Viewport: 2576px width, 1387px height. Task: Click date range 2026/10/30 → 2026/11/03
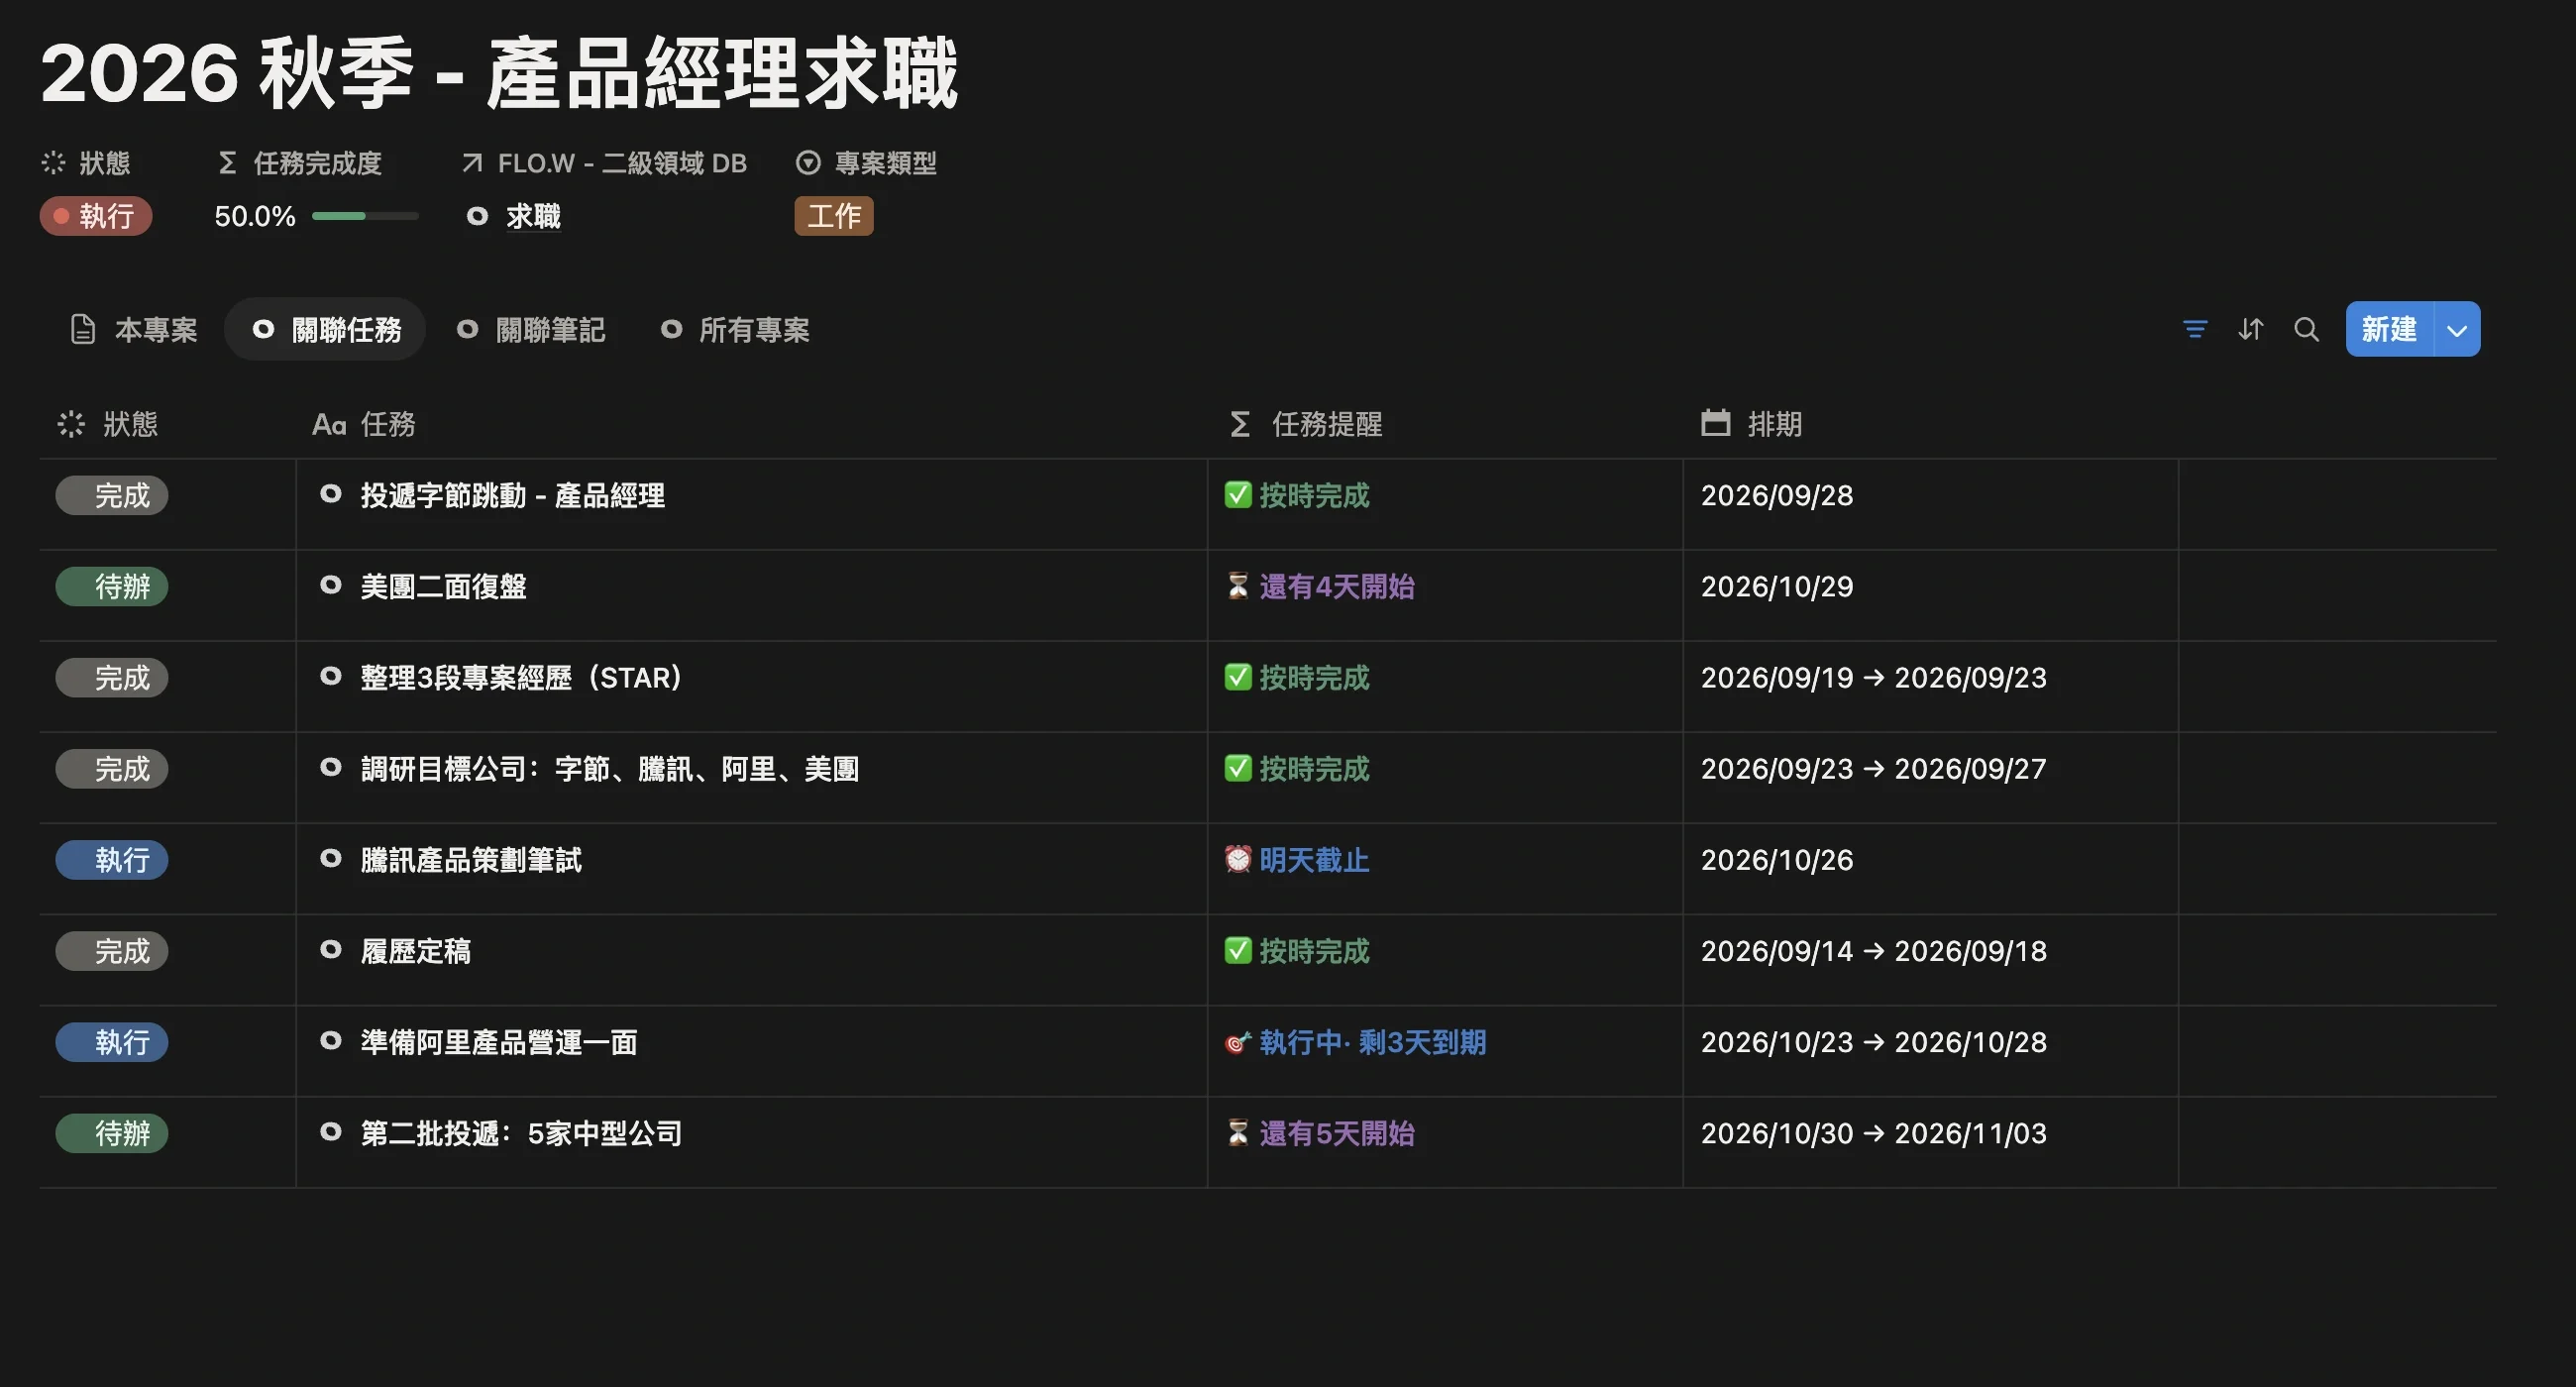[1874, 1133]
